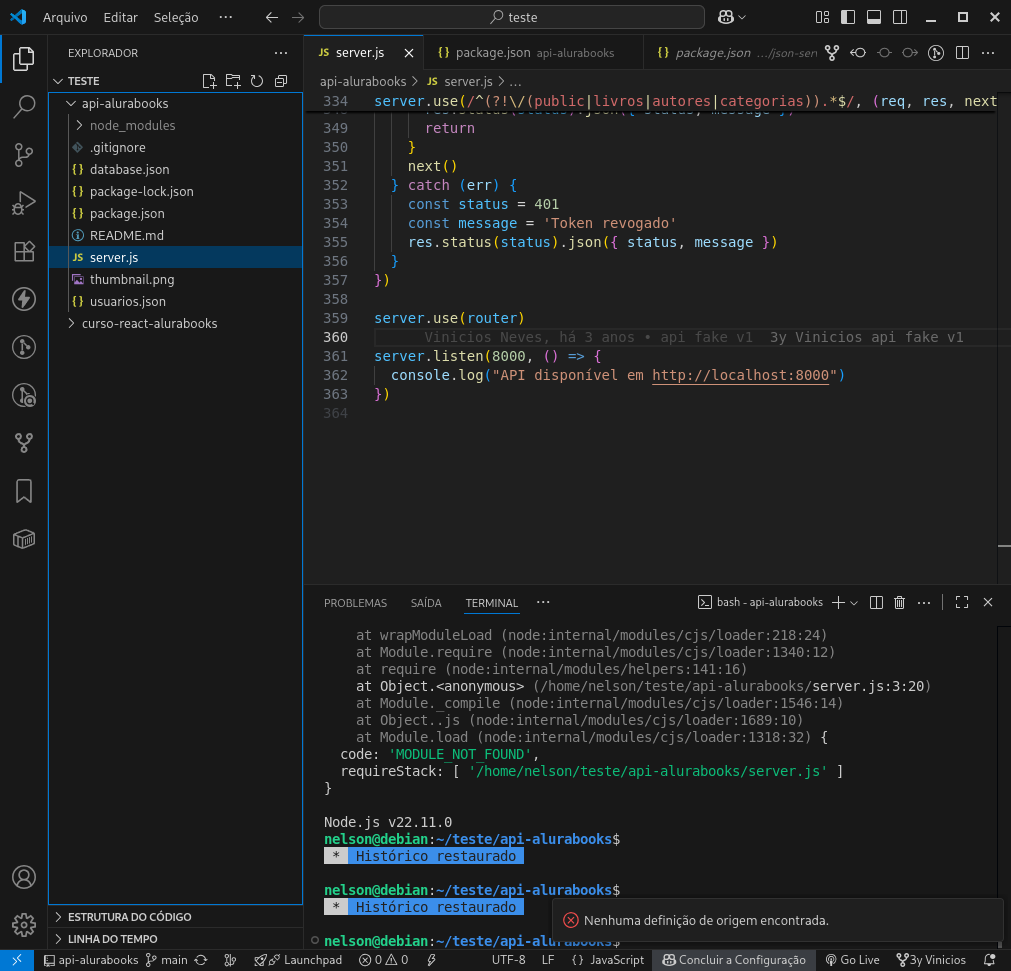The image size is (1011, 971).
Task: Click the 3y Vinicios blame status item
Action: pos(932,960)
